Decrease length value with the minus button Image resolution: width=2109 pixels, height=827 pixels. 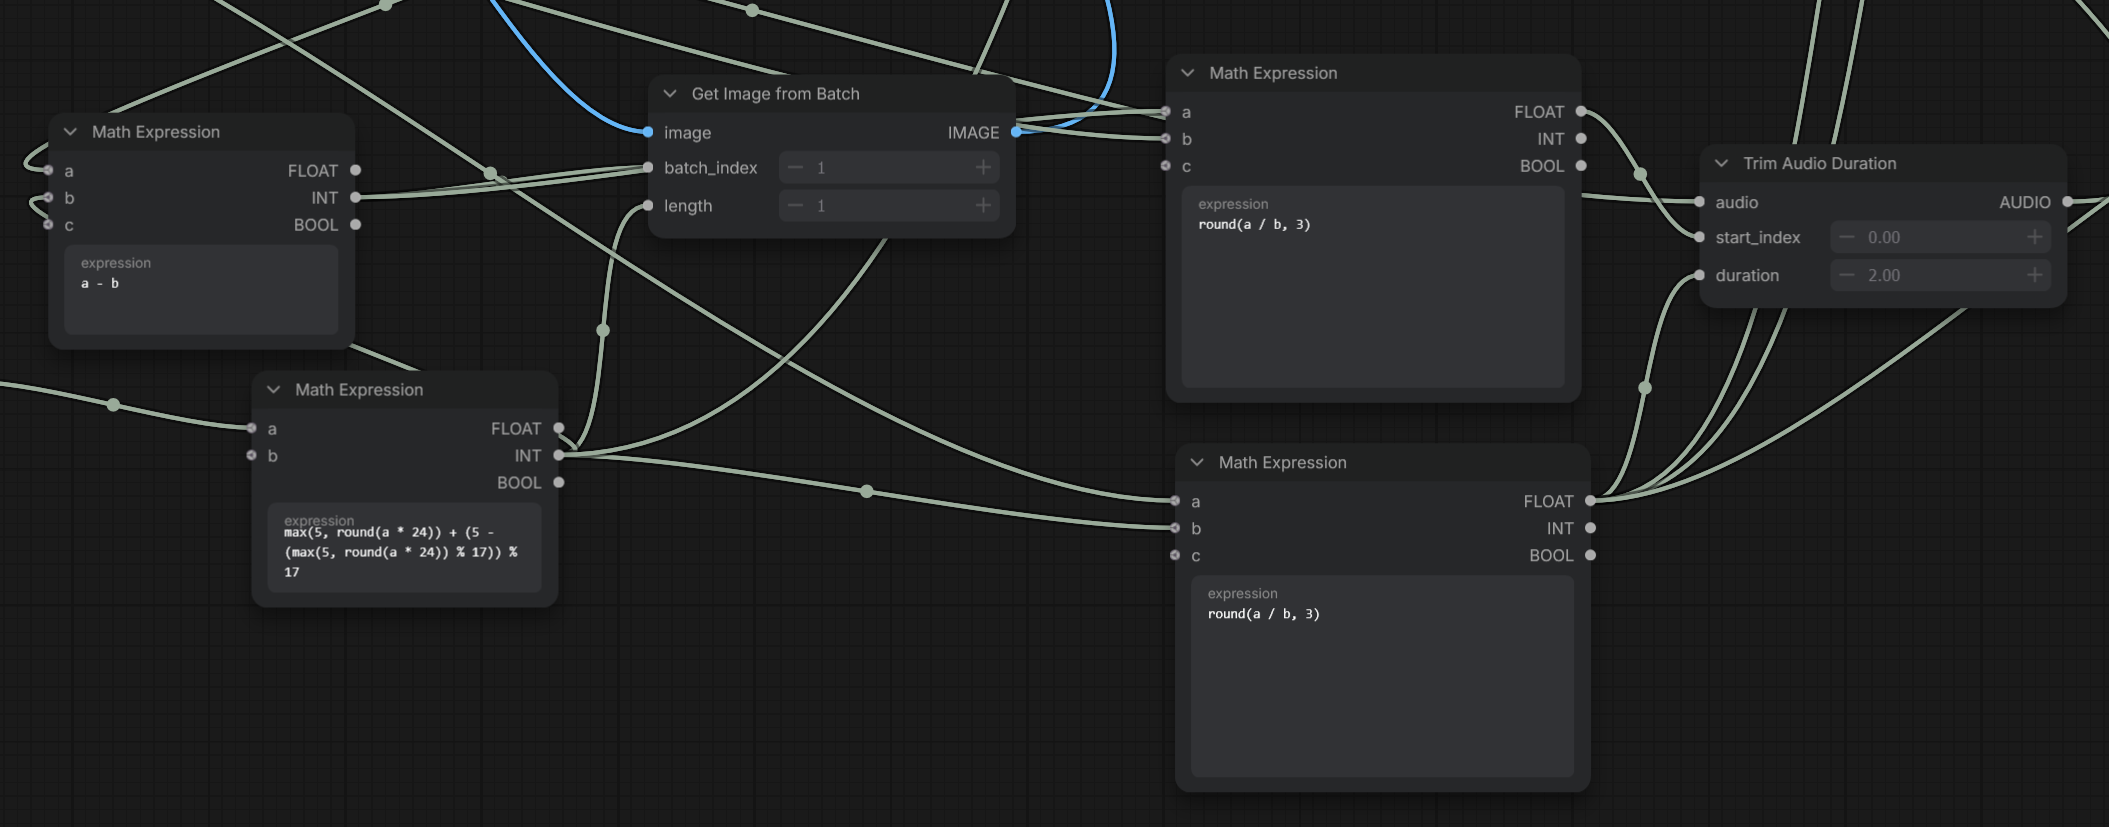pyautogui.click(x=795, y=206)
